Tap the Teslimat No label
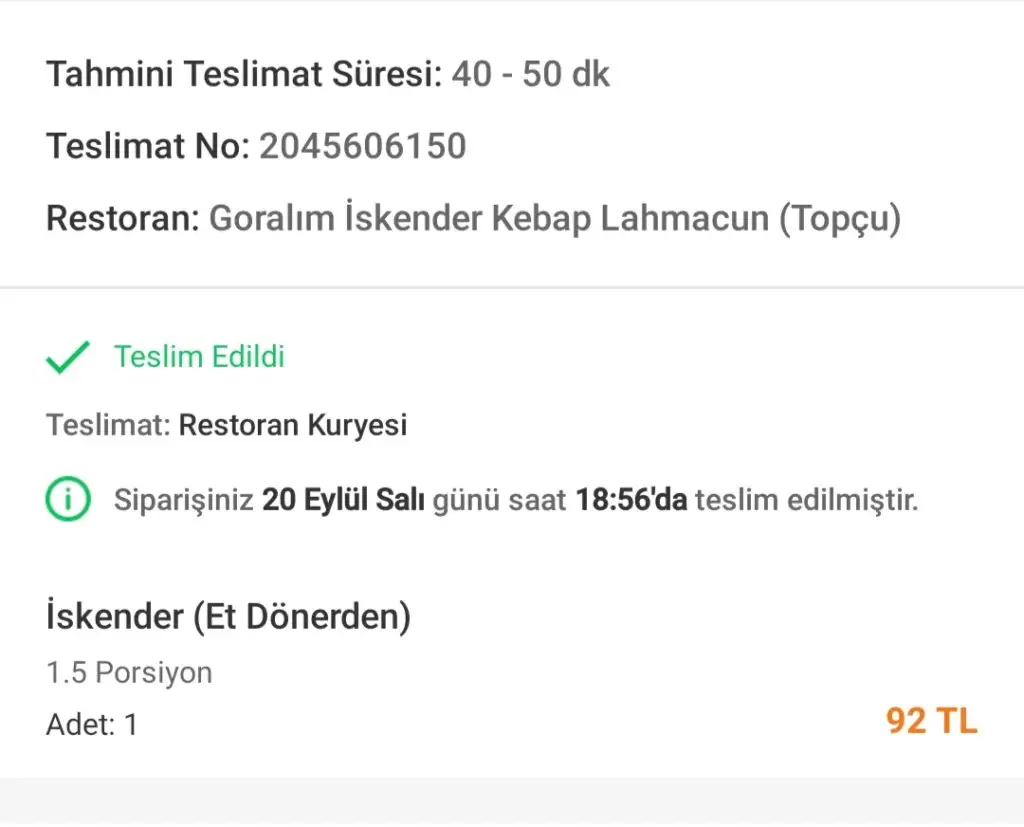The height and width of the screenshot is (827, 1024). 147,147
